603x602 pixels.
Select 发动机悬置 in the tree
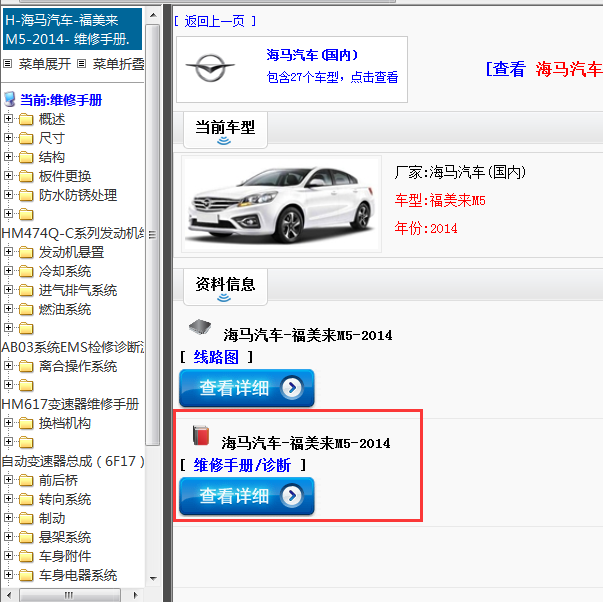[72, 252]
